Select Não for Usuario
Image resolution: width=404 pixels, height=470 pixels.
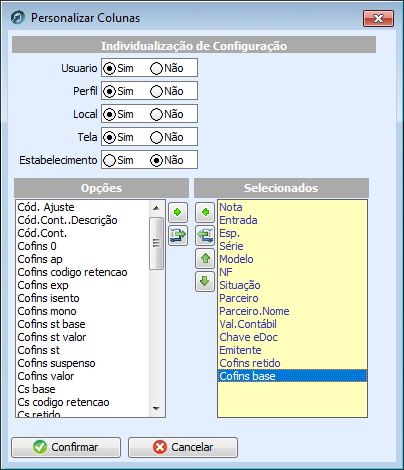pyautogui.click(x=156, y=69)
